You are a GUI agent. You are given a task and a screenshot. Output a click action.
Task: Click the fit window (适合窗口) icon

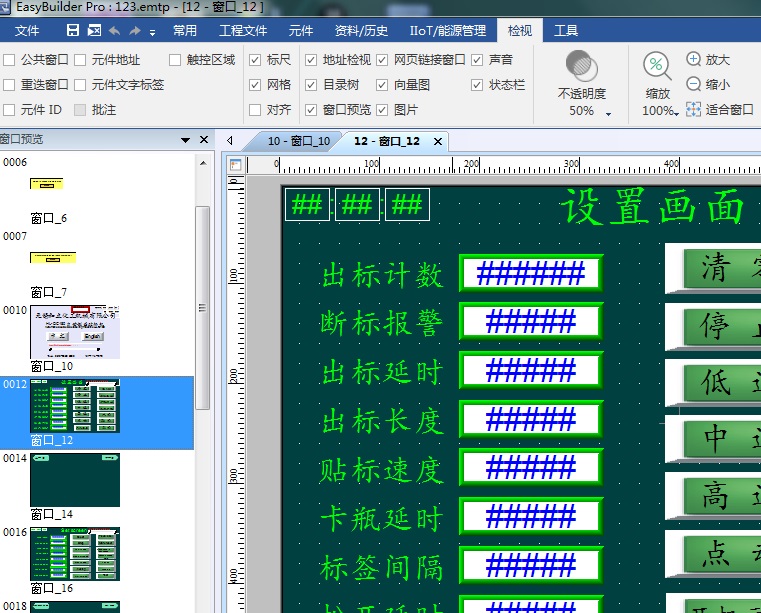pyautogui.click(x=694, y=110)
